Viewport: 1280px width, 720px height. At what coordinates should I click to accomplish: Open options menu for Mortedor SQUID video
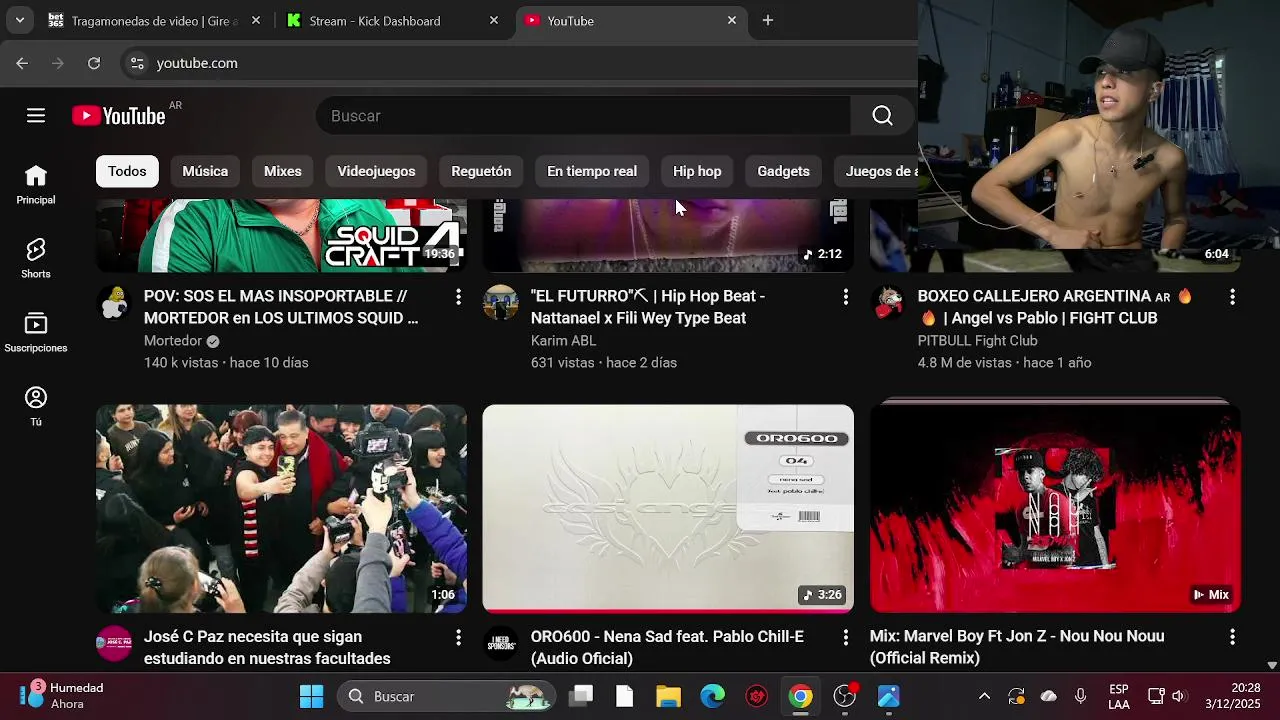point(458,297)
